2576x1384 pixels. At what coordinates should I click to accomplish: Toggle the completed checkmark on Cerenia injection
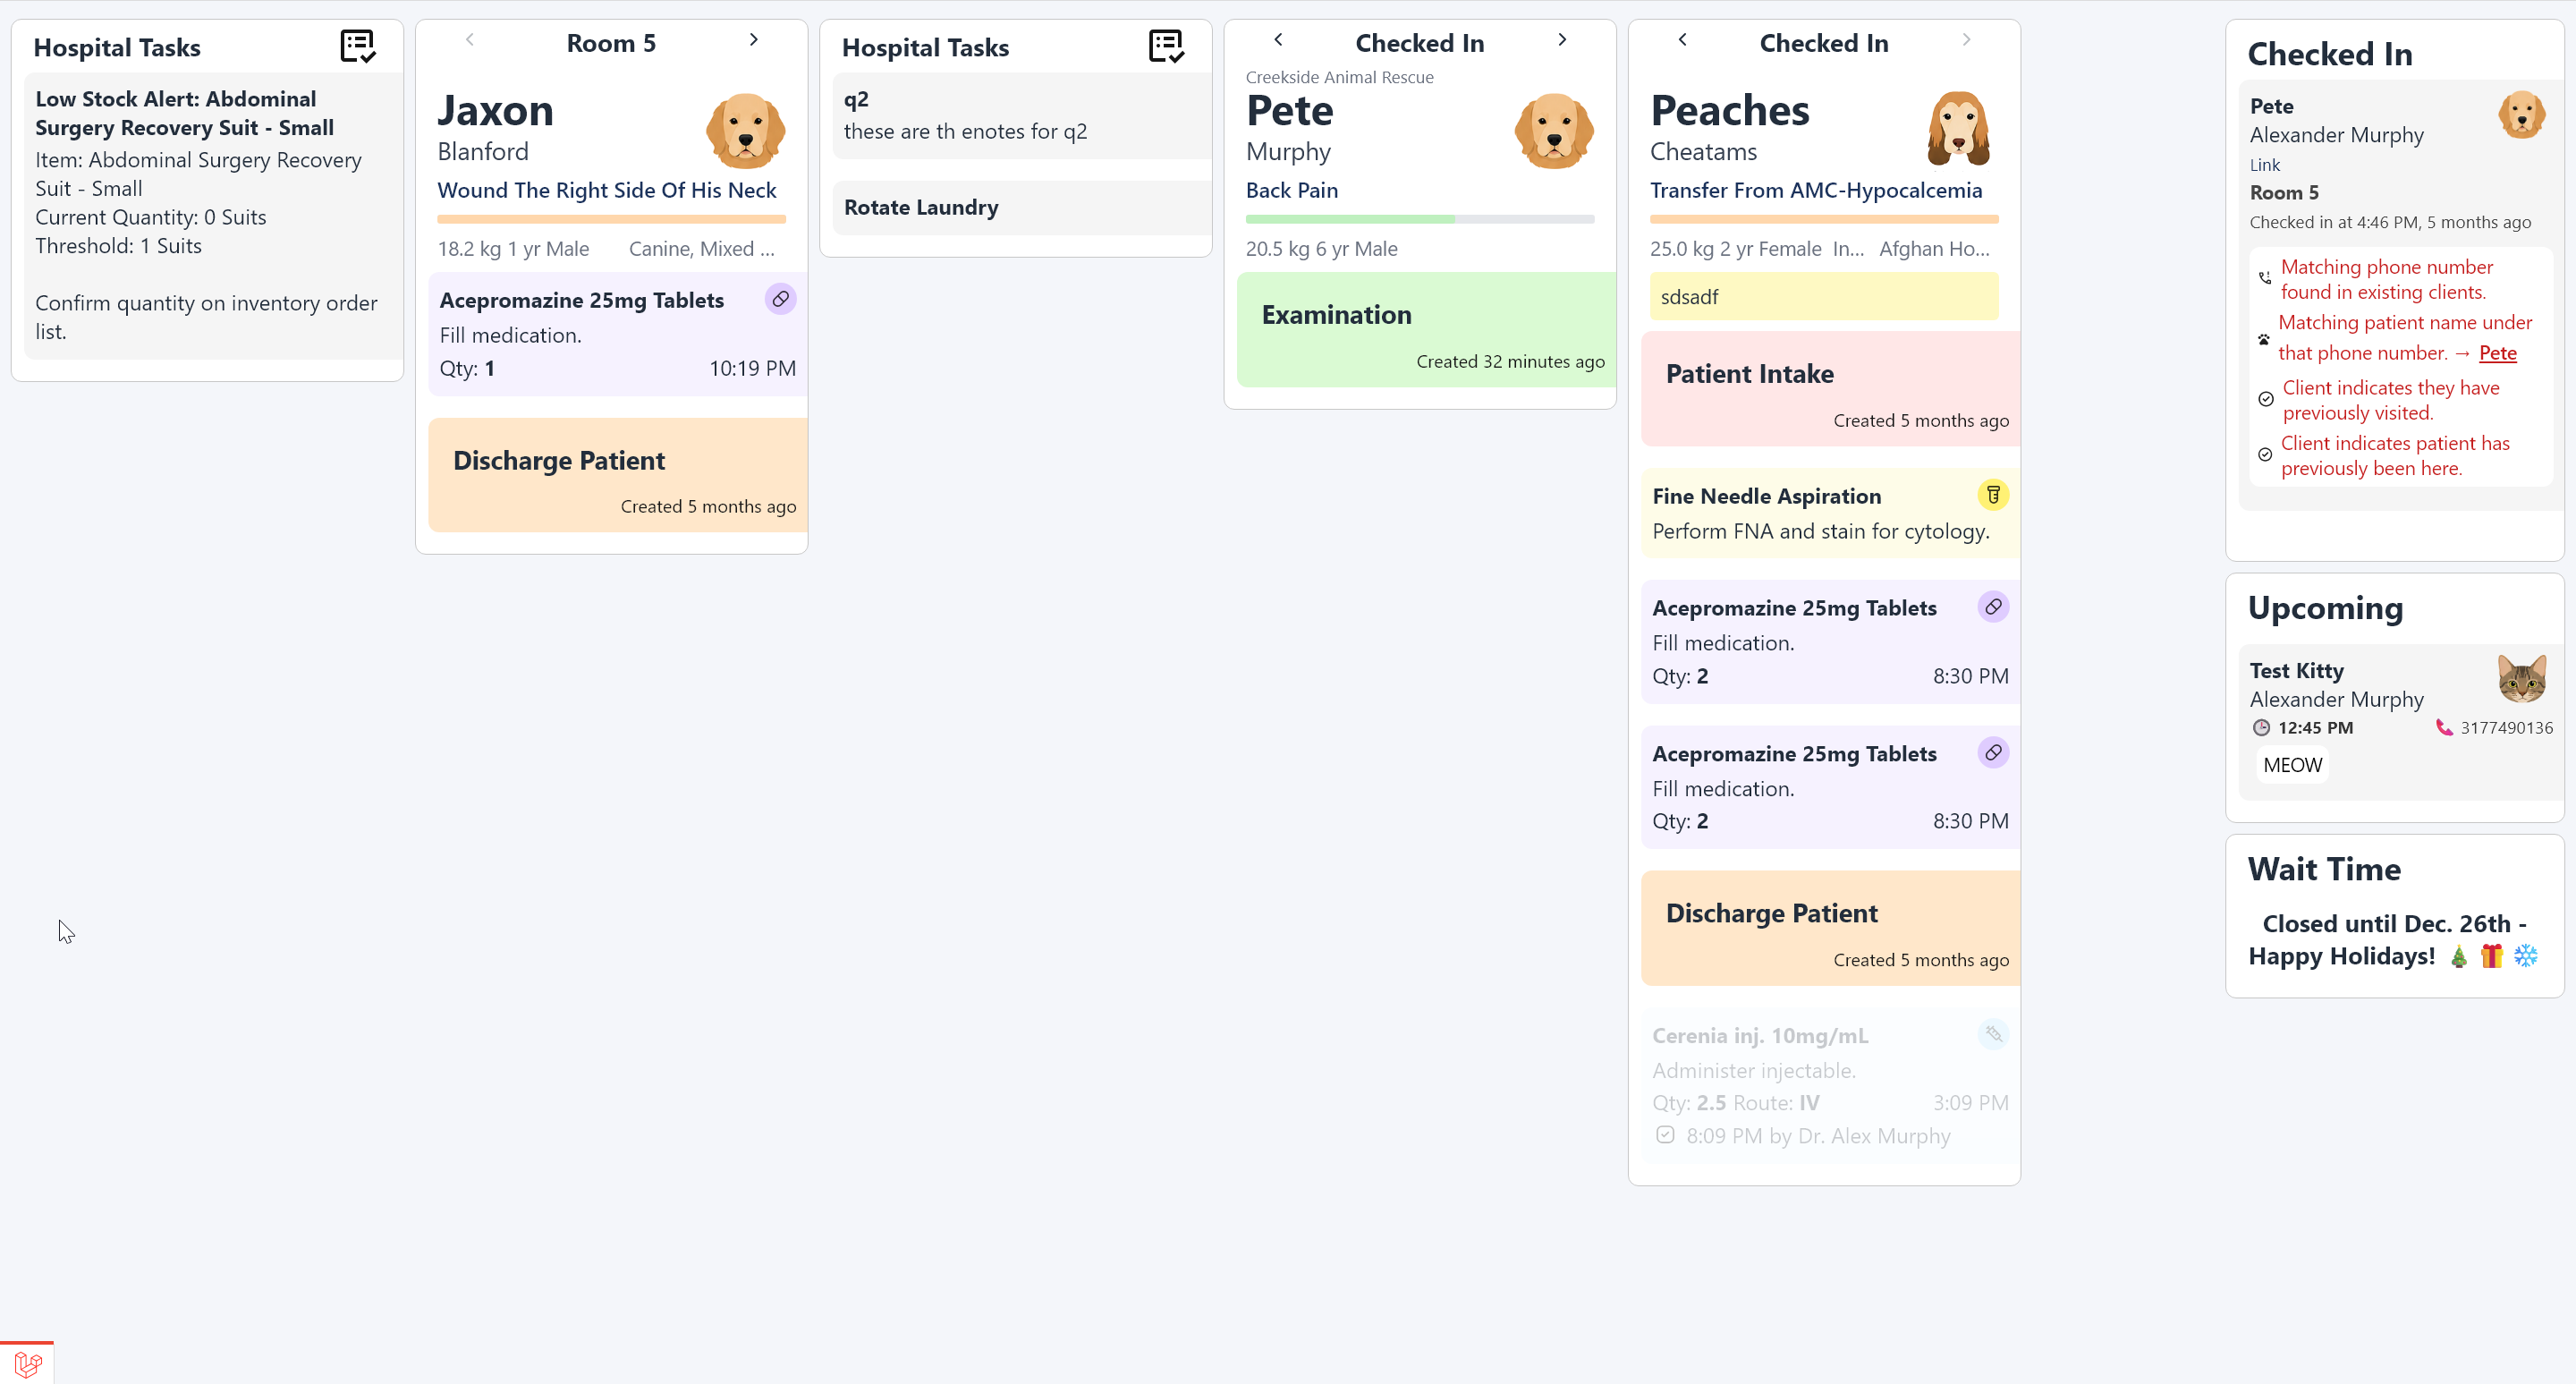(1665, 1135)
